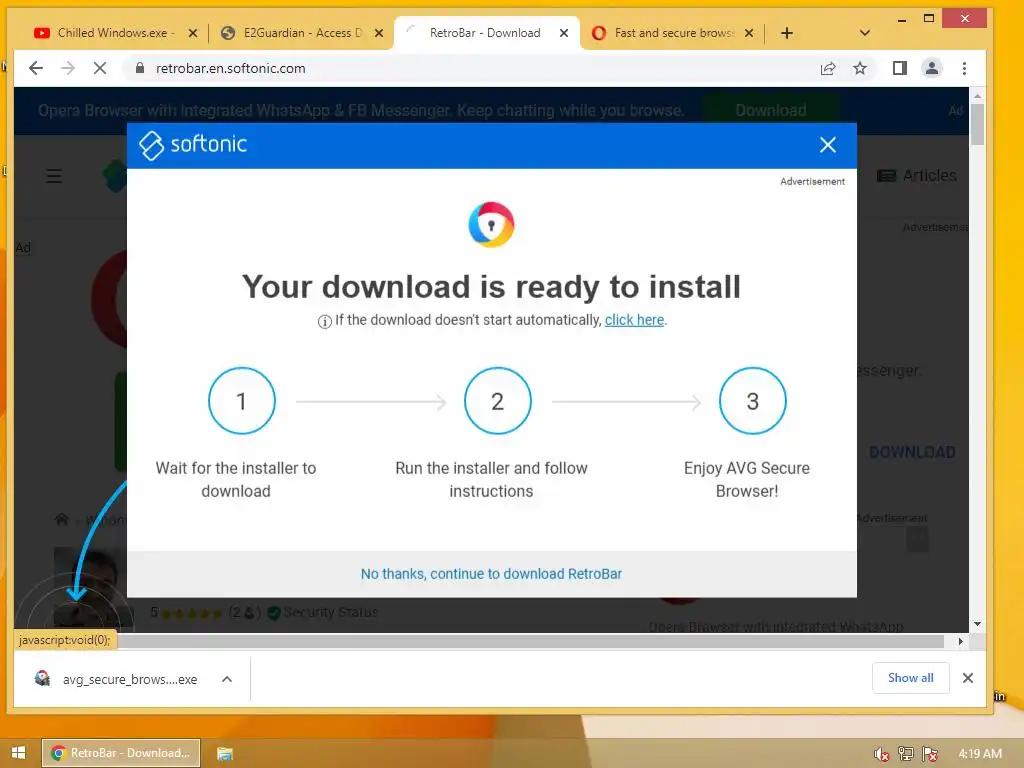Viewport: 1024px width, 768px height.
Task: Click the scroll right arrow
Action: 961,641
